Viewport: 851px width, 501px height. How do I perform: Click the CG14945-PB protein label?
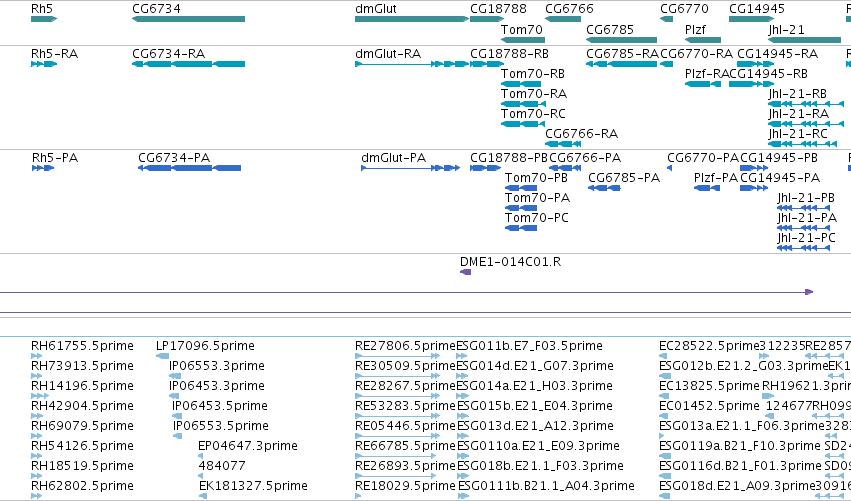tap(779, 158)
